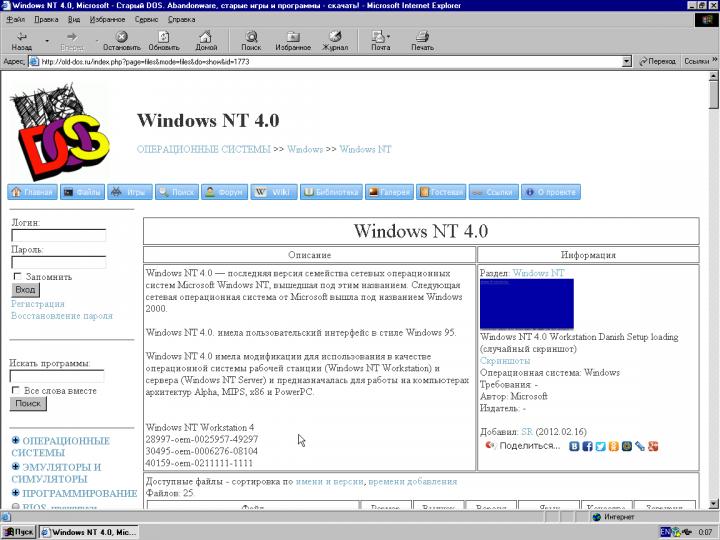The height and width of the screenshot is (540, 720).
Task: Click the blue setup screenshot thumbnail
Action: 527,304
